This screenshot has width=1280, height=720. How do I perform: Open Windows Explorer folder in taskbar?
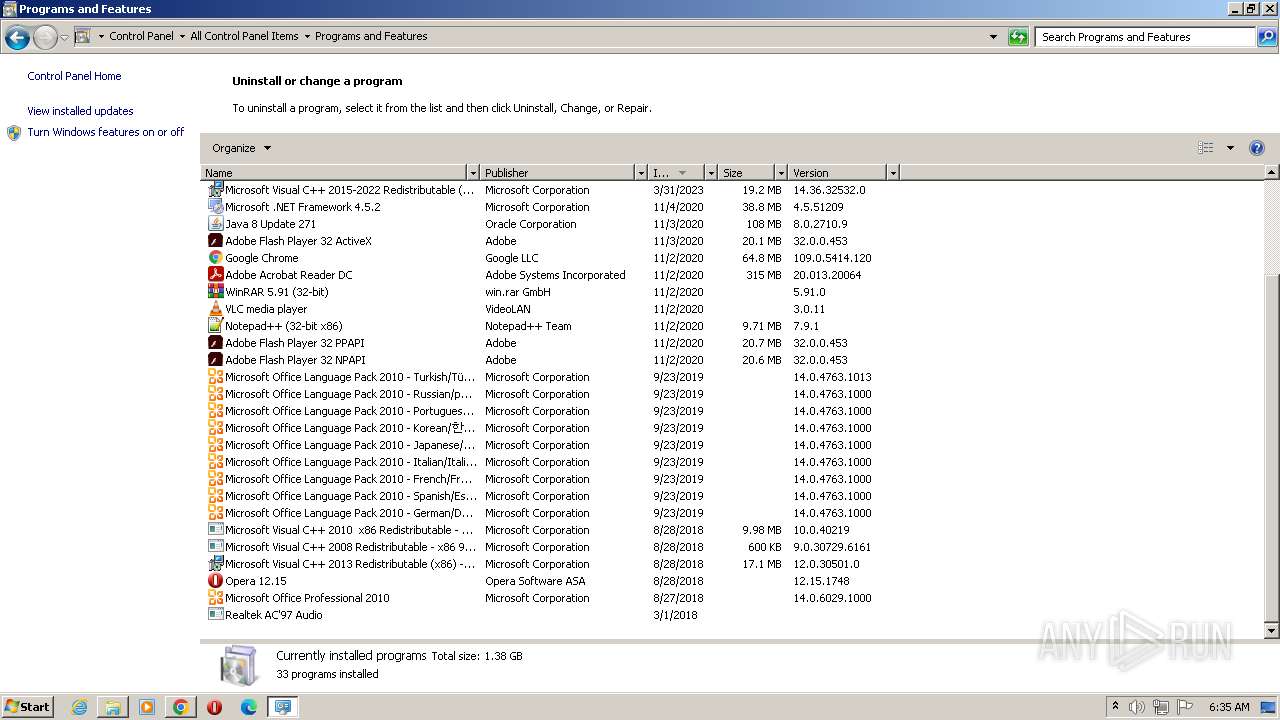tap(113, 707)
